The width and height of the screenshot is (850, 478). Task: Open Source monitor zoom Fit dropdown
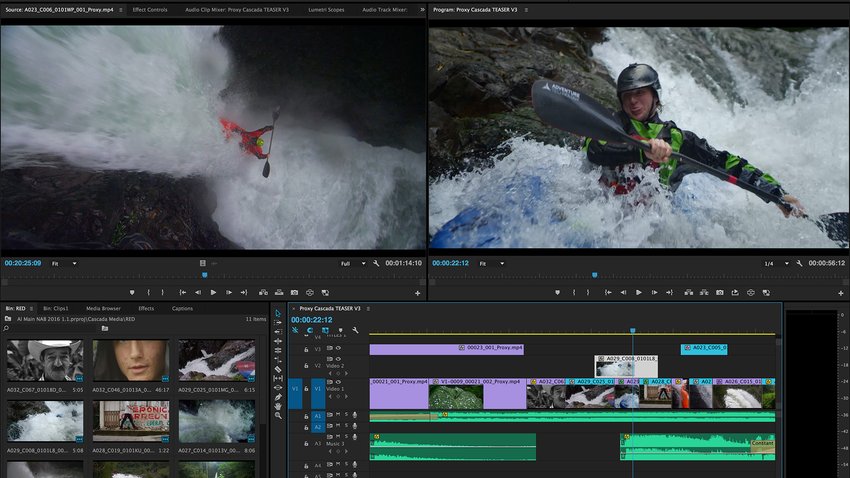tap(65, 263)
